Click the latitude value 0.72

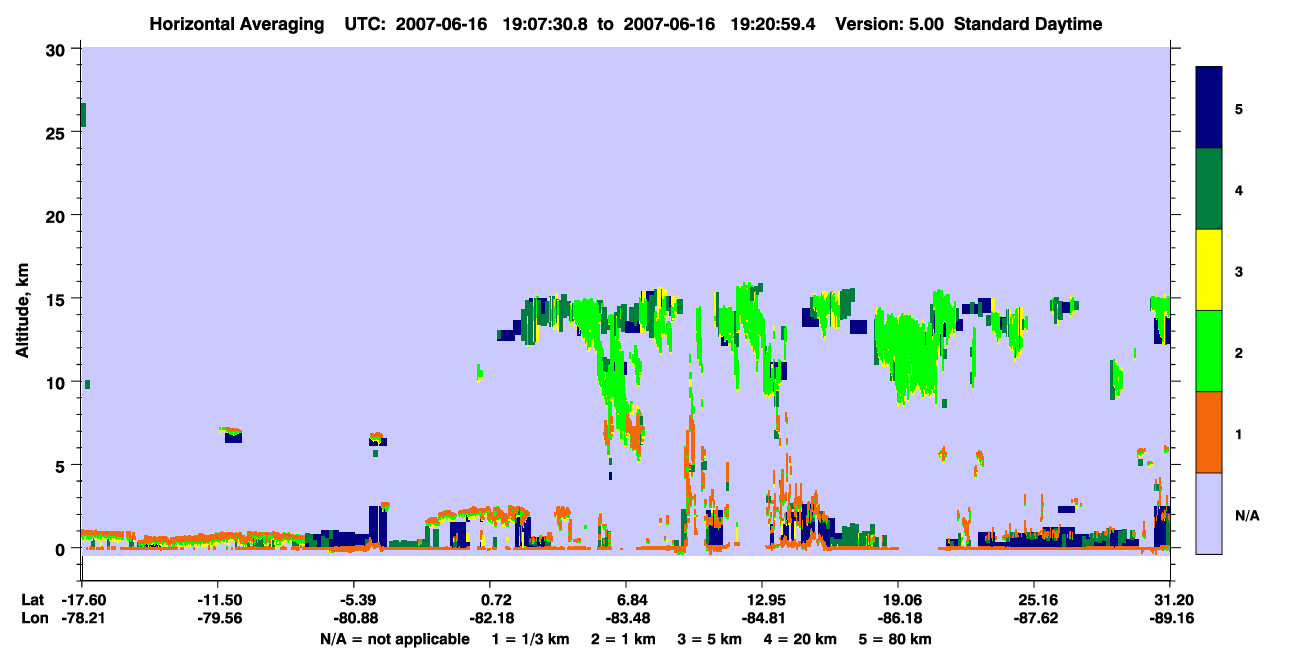(x=497, y=600)
